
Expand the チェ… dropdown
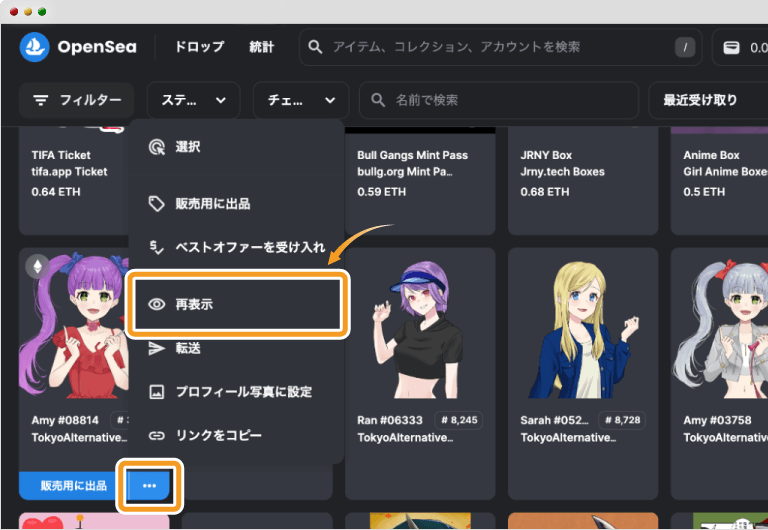tap(301, 100)
